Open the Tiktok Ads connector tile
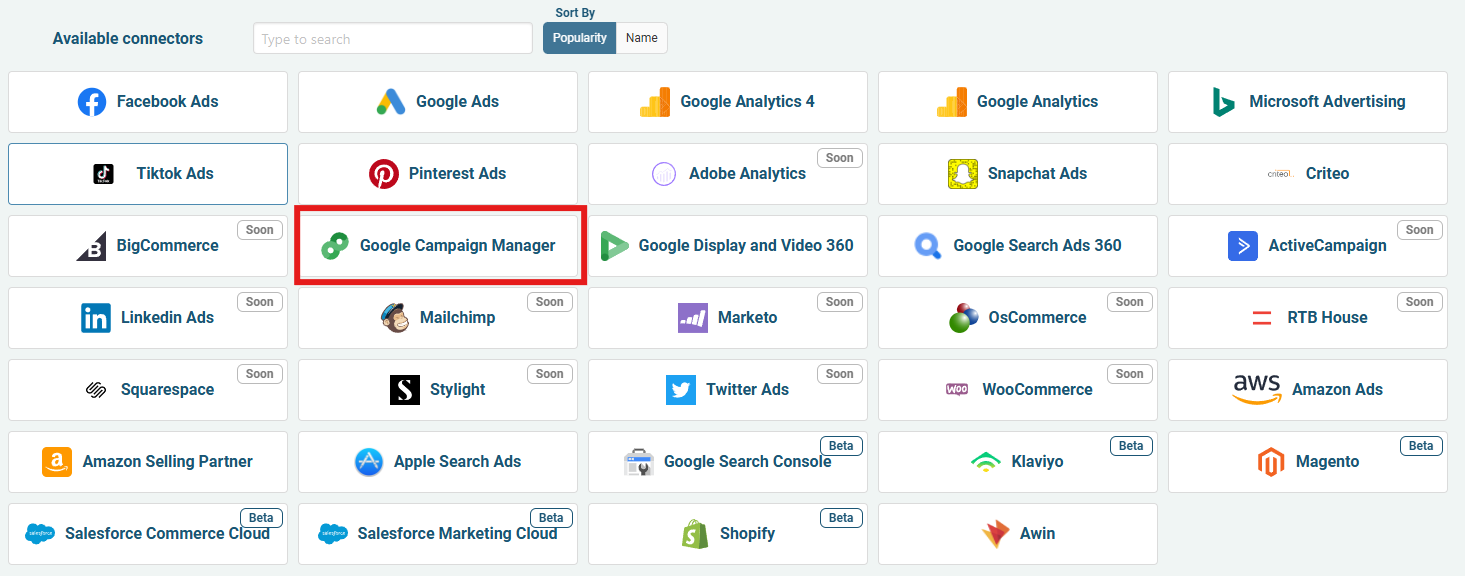1465x576 pixels. 148,174
